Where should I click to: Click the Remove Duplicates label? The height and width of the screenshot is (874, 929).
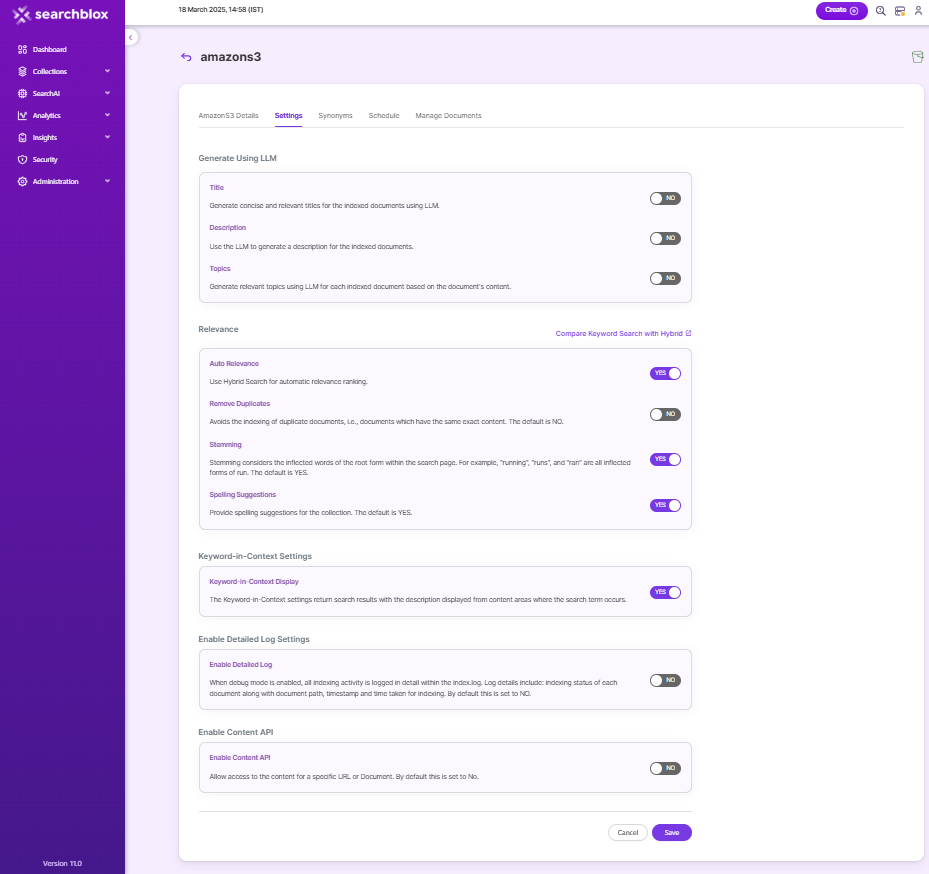(239, 404)
